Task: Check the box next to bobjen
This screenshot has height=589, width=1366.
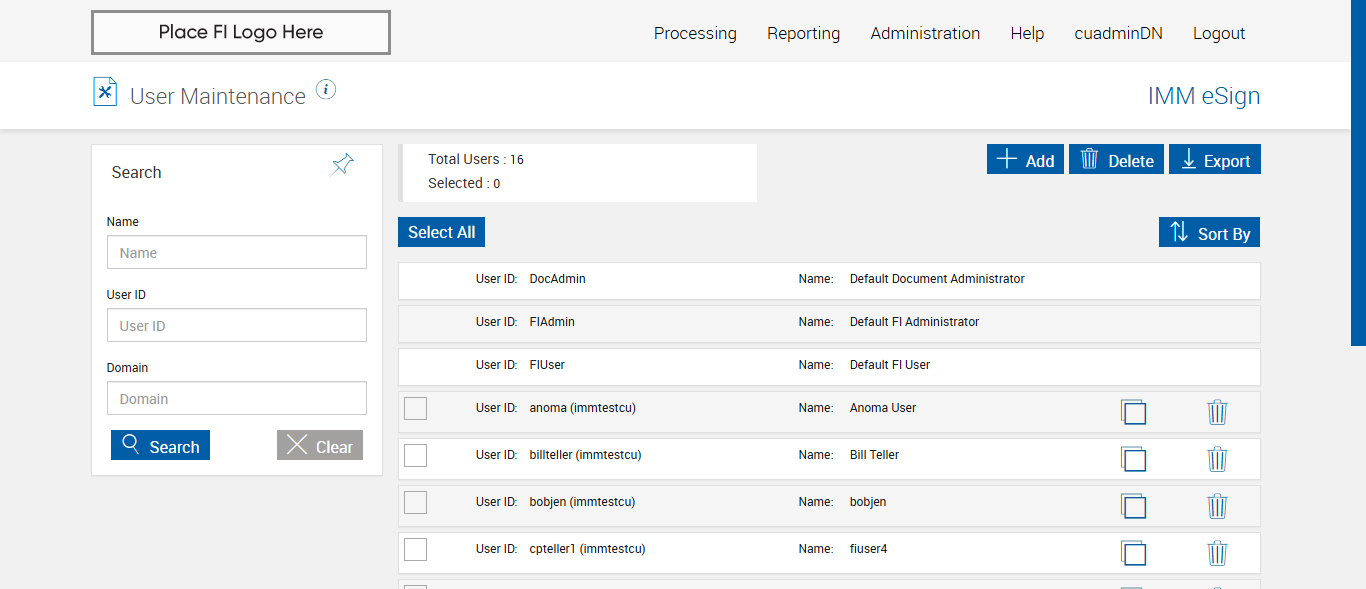Action: (415, 502)
